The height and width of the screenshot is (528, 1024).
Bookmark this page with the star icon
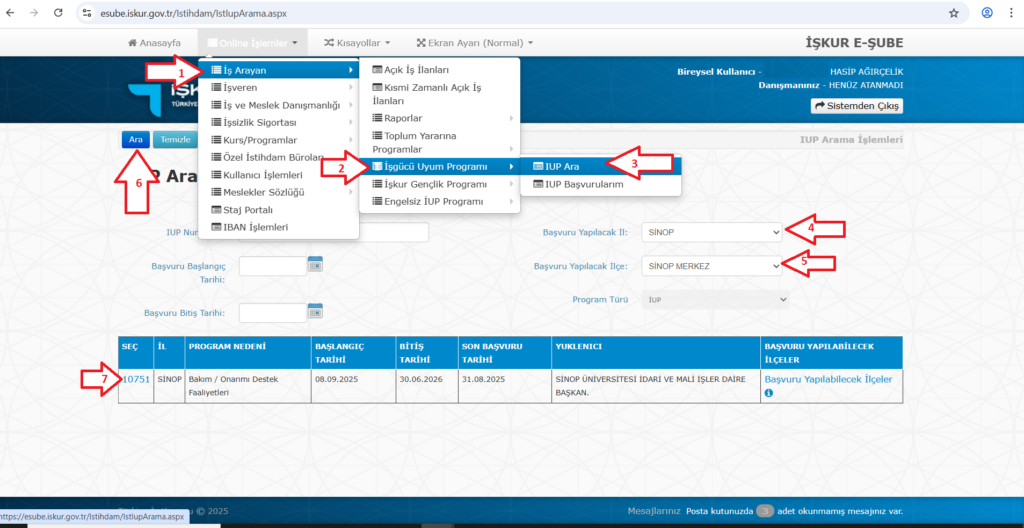point(954,14)
